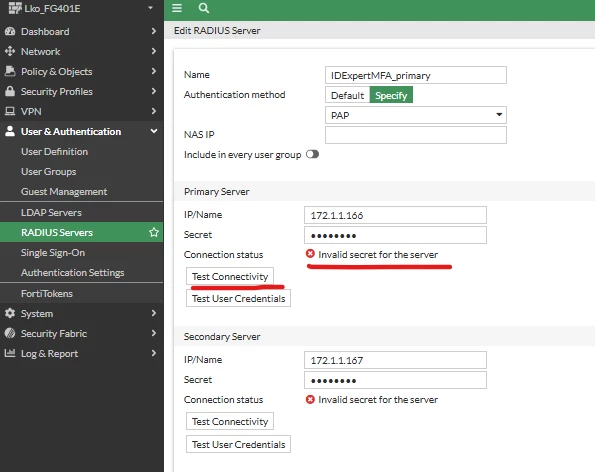This screenshot has height=472, width=595.
Task: Click the Security Fabric icon
Action: pyautogui.click(x=10, y=333)
